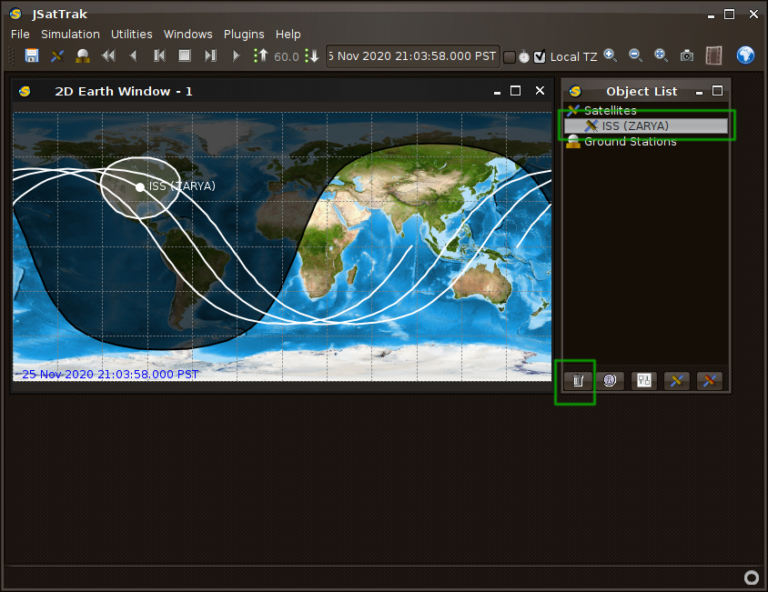The image size is (768, 592).
Task: Click the zoom out magnifier icon
Action: pyautogui.click(x=635, y=56)
